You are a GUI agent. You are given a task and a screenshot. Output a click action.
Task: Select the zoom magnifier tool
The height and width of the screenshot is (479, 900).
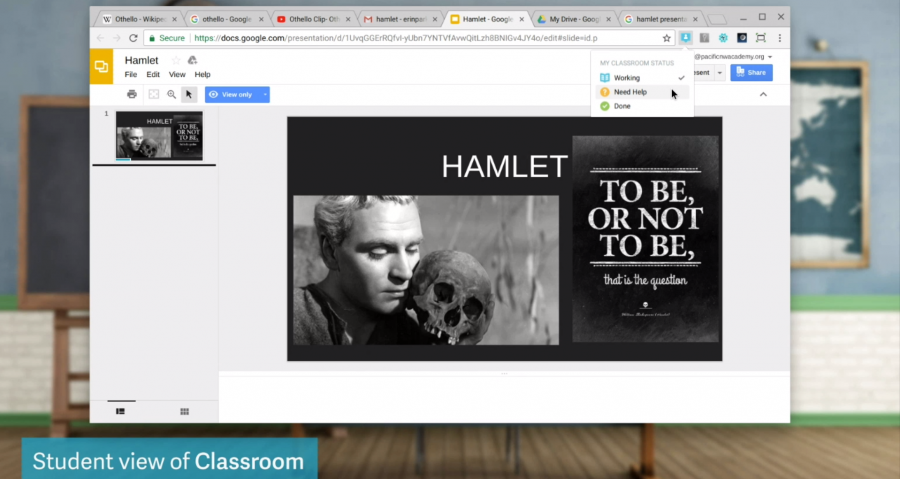coord(172,94)
